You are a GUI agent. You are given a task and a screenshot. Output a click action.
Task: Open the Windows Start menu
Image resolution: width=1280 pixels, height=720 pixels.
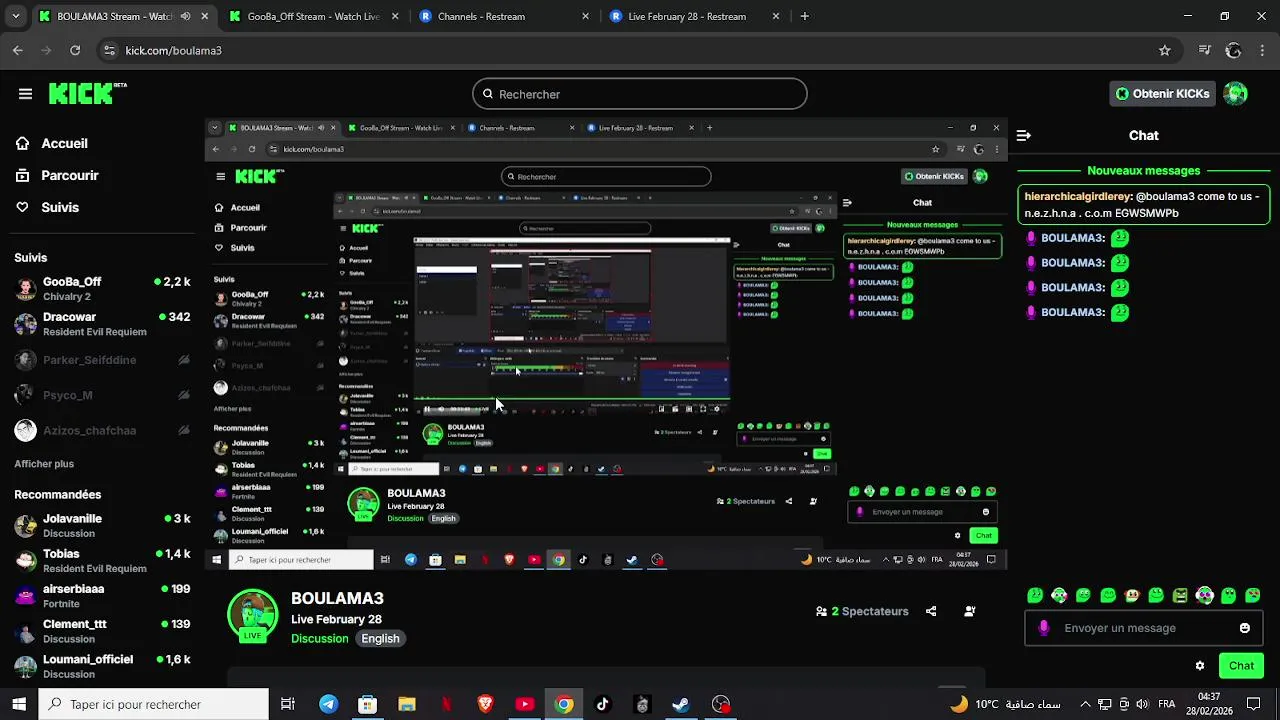click(x=19, y=704)
